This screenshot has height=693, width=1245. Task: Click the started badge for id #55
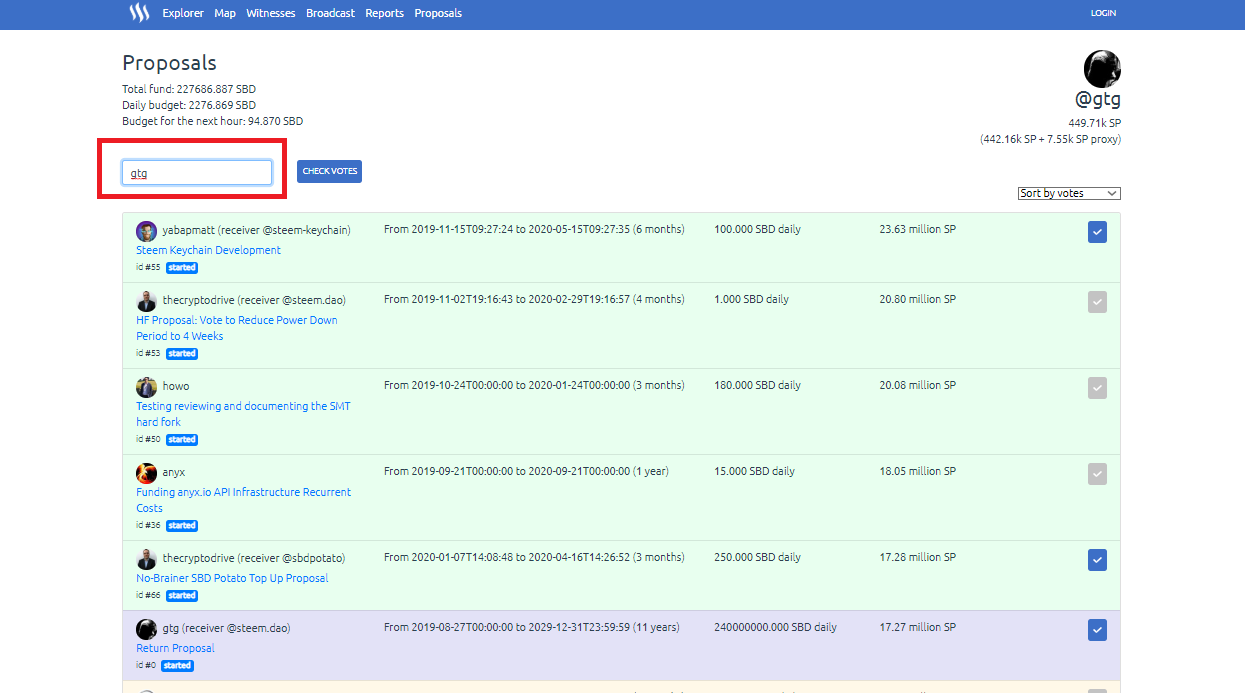pos(182,268)
